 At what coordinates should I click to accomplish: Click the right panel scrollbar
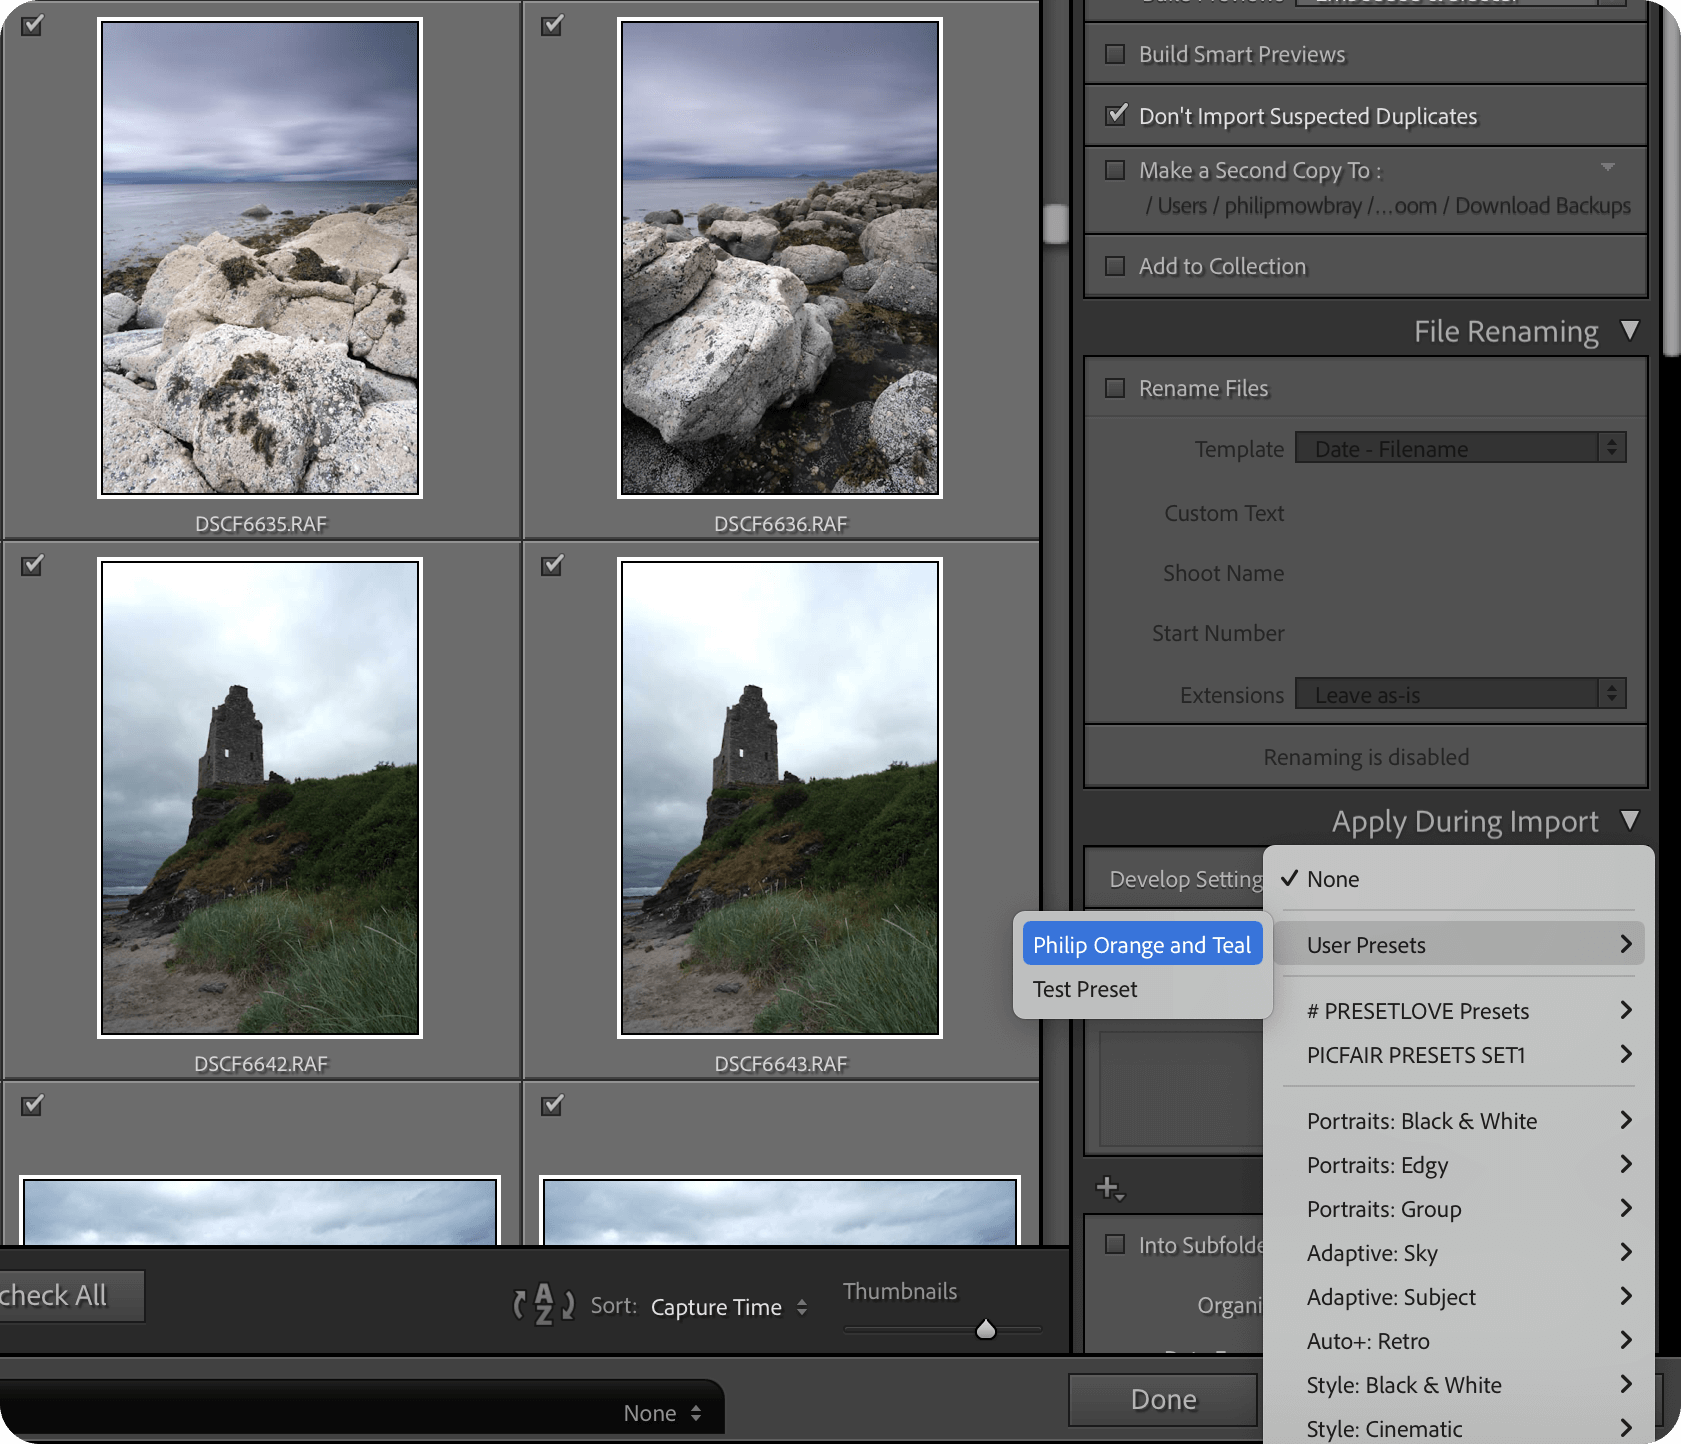(1670, 180)
